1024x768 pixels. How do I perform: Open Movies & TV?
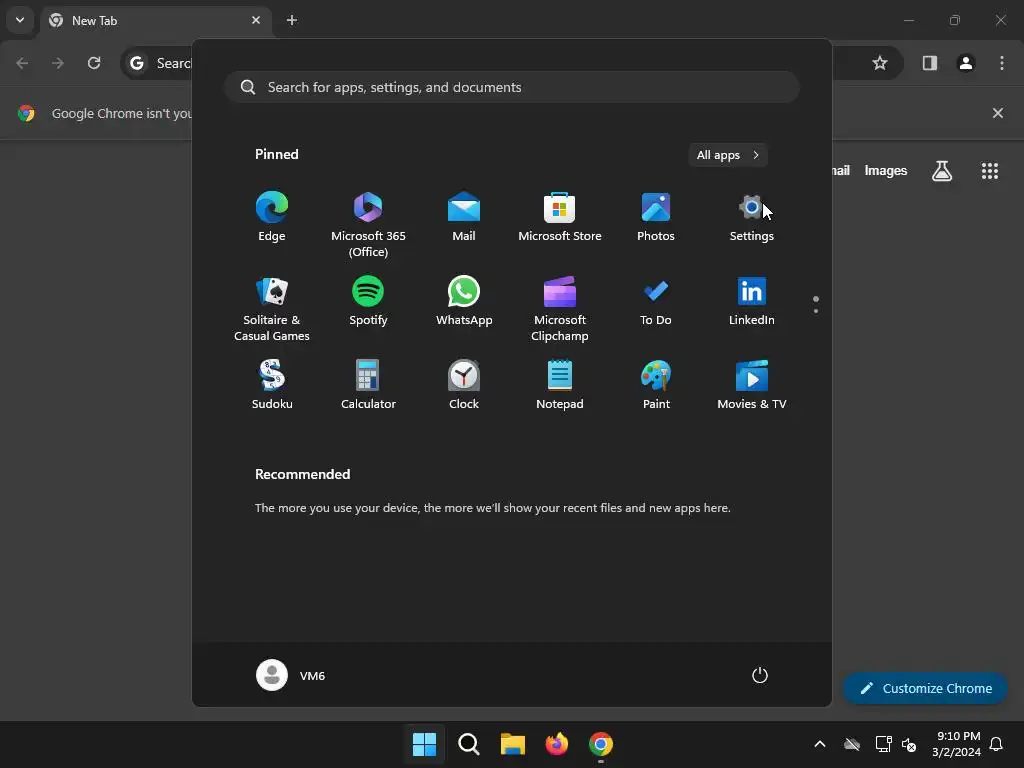752,385
